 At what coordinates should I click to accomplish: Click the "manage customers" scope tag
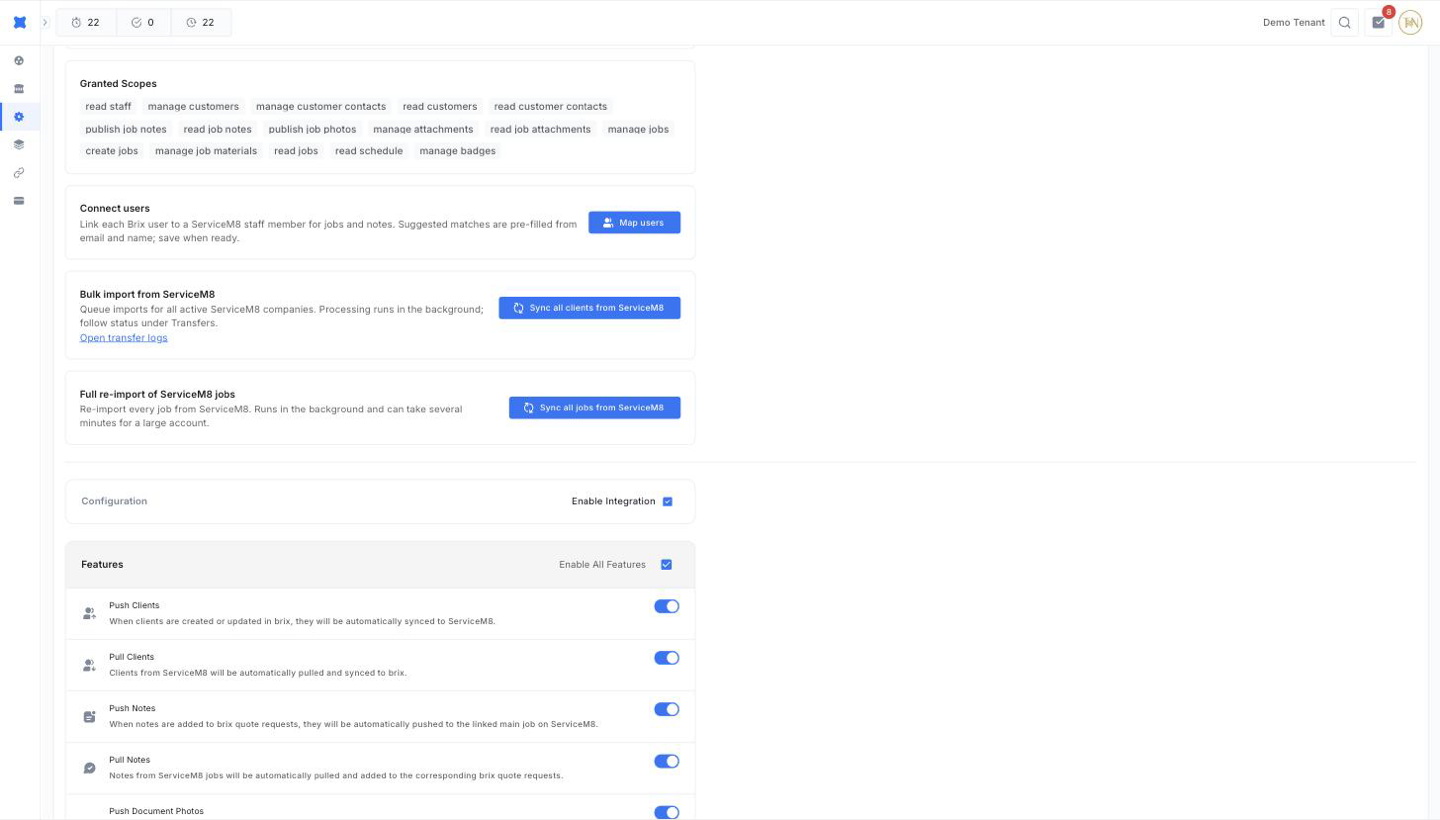pyautogui.click(x=193, y=106)
